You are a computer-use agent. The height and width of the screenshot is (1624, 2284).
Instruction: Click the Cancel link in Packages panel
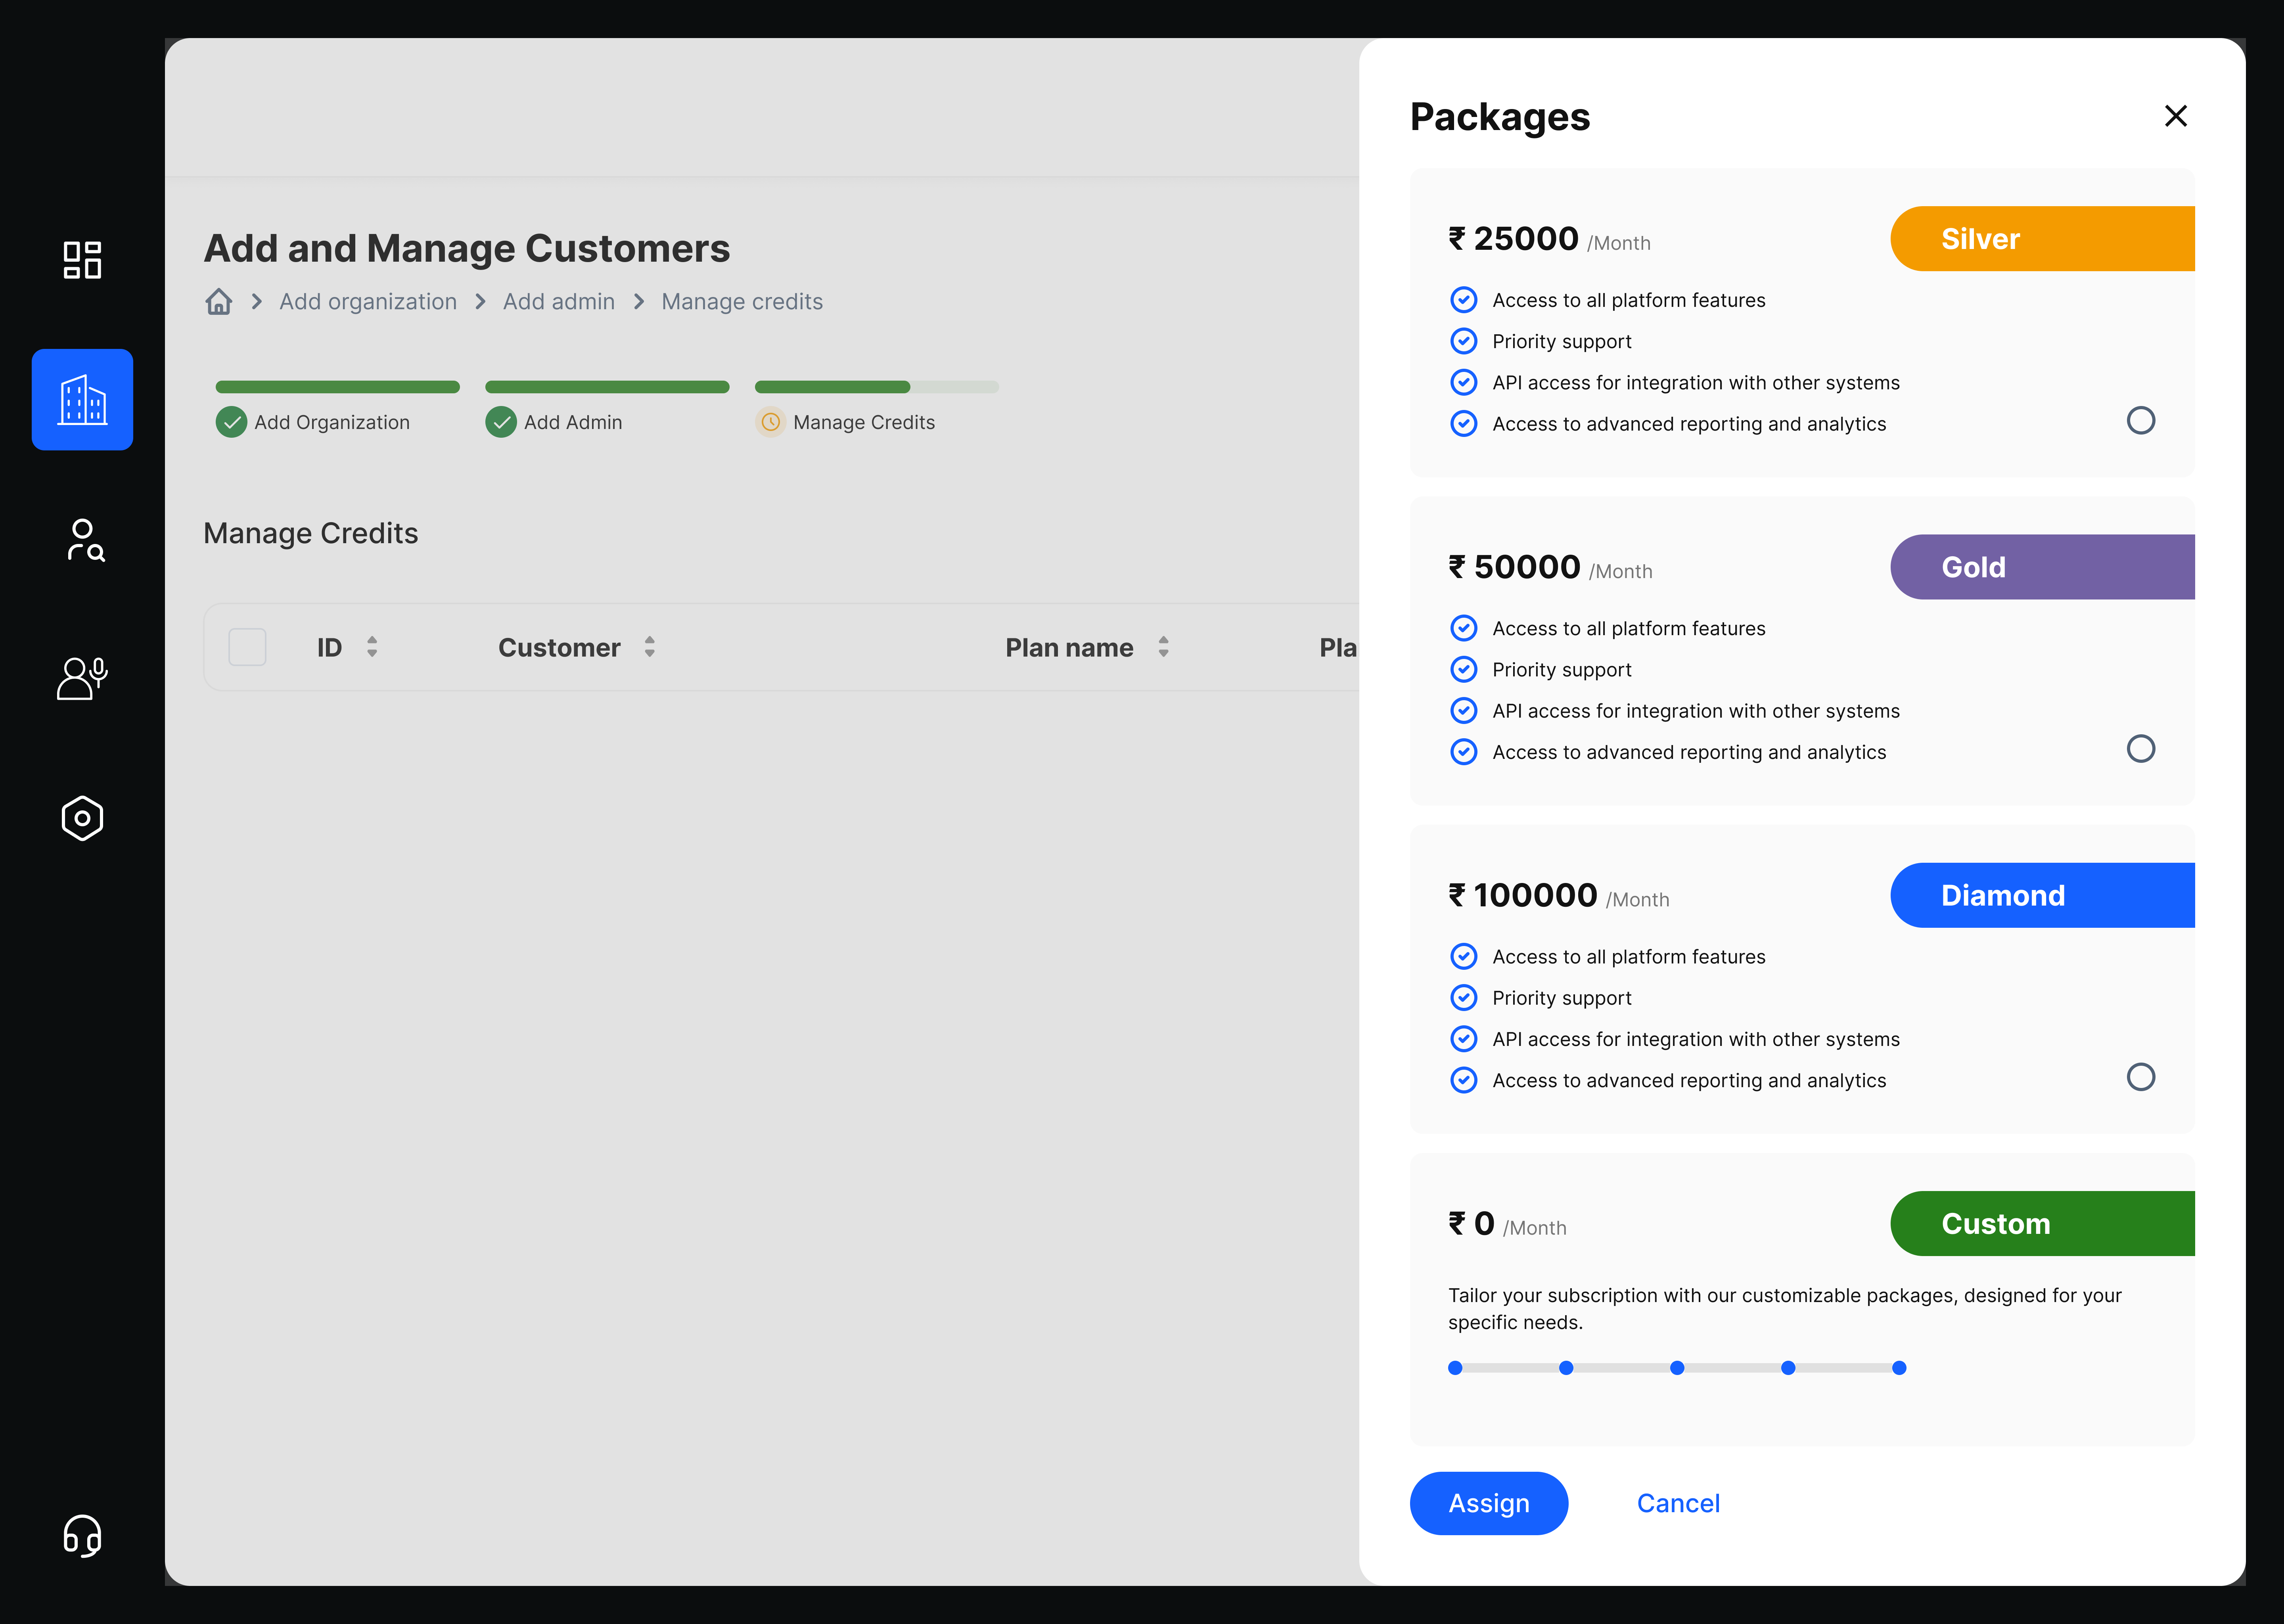click(1678, 1503)
